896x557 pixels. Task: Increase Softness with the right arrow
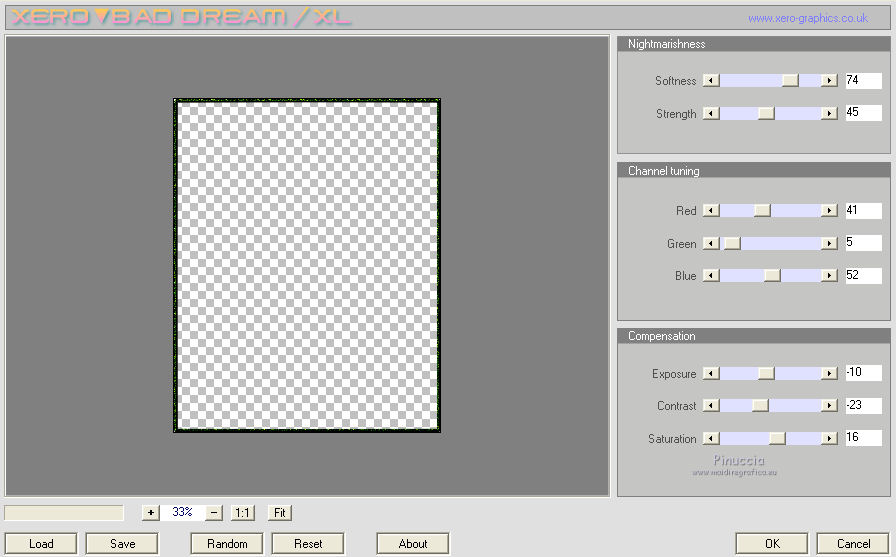coord(829,81)
